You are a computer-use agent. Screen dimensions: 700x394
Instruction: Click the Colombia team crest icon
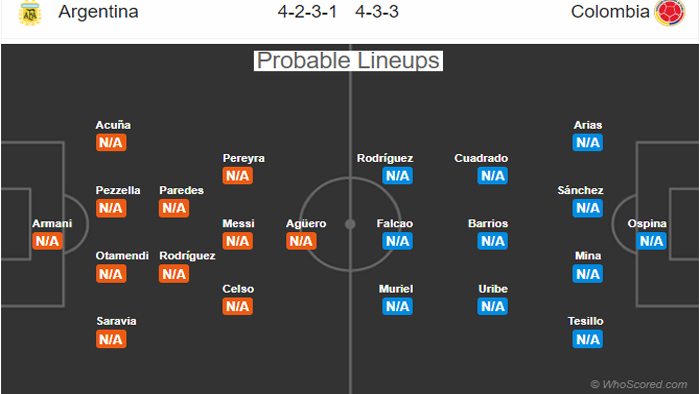[x=669, y=12]
